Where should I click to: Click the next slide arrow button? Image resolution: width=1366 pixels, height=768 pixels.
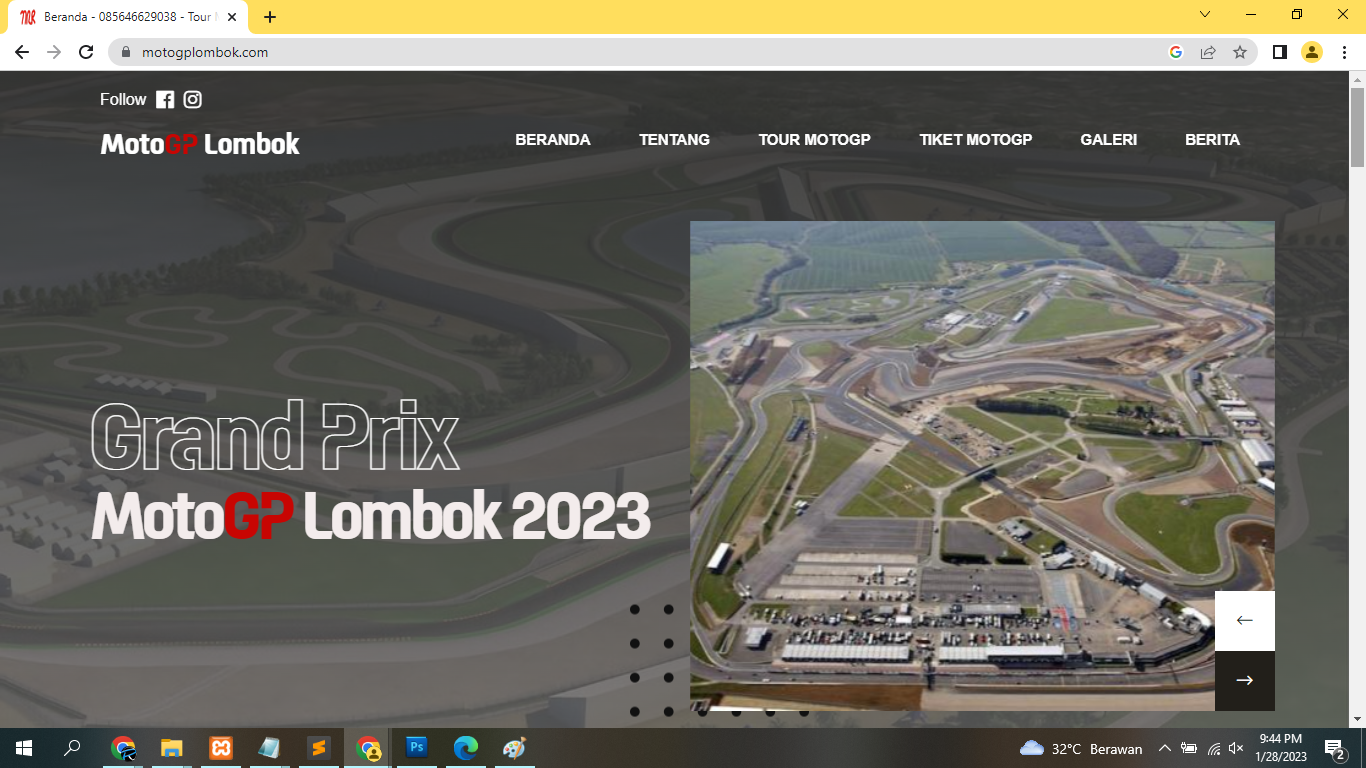pos(1244,681)
